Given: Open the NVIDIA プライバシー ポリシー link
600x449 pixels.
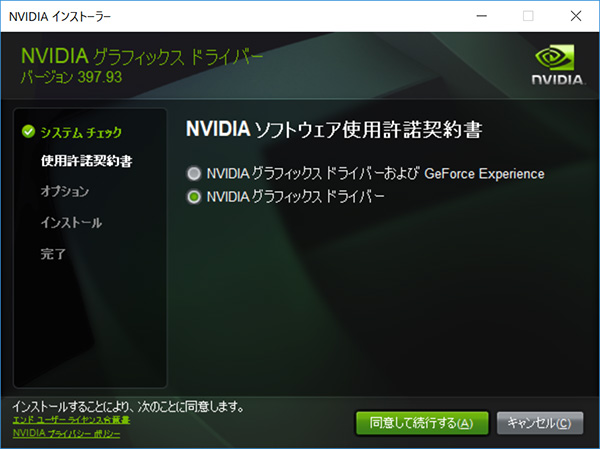Looking at the screenshot, I should (x=66, y=434).
